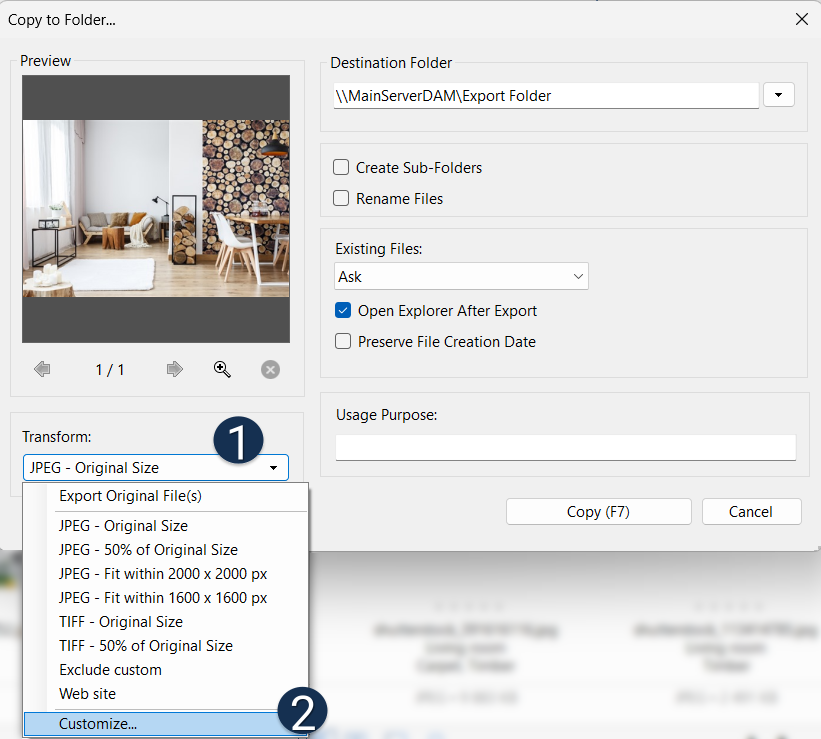Click the previous image arrow in Preview
The height and width of the screenshot is (739, 821).
(x=42, y=369)
